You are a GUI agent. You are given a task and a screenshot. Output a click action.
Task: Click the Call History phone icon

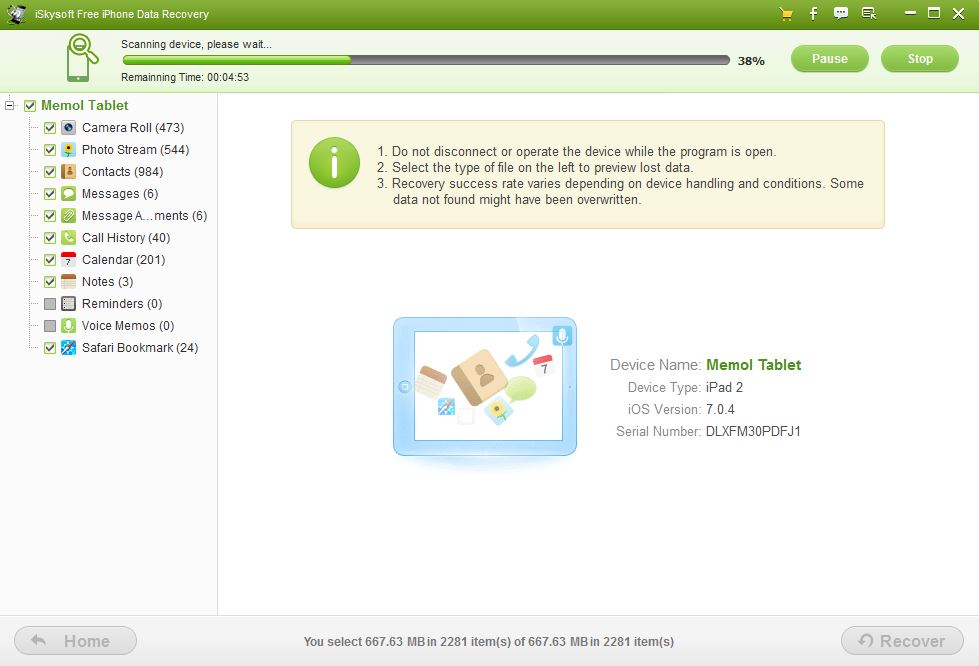[x=69, y=238]
